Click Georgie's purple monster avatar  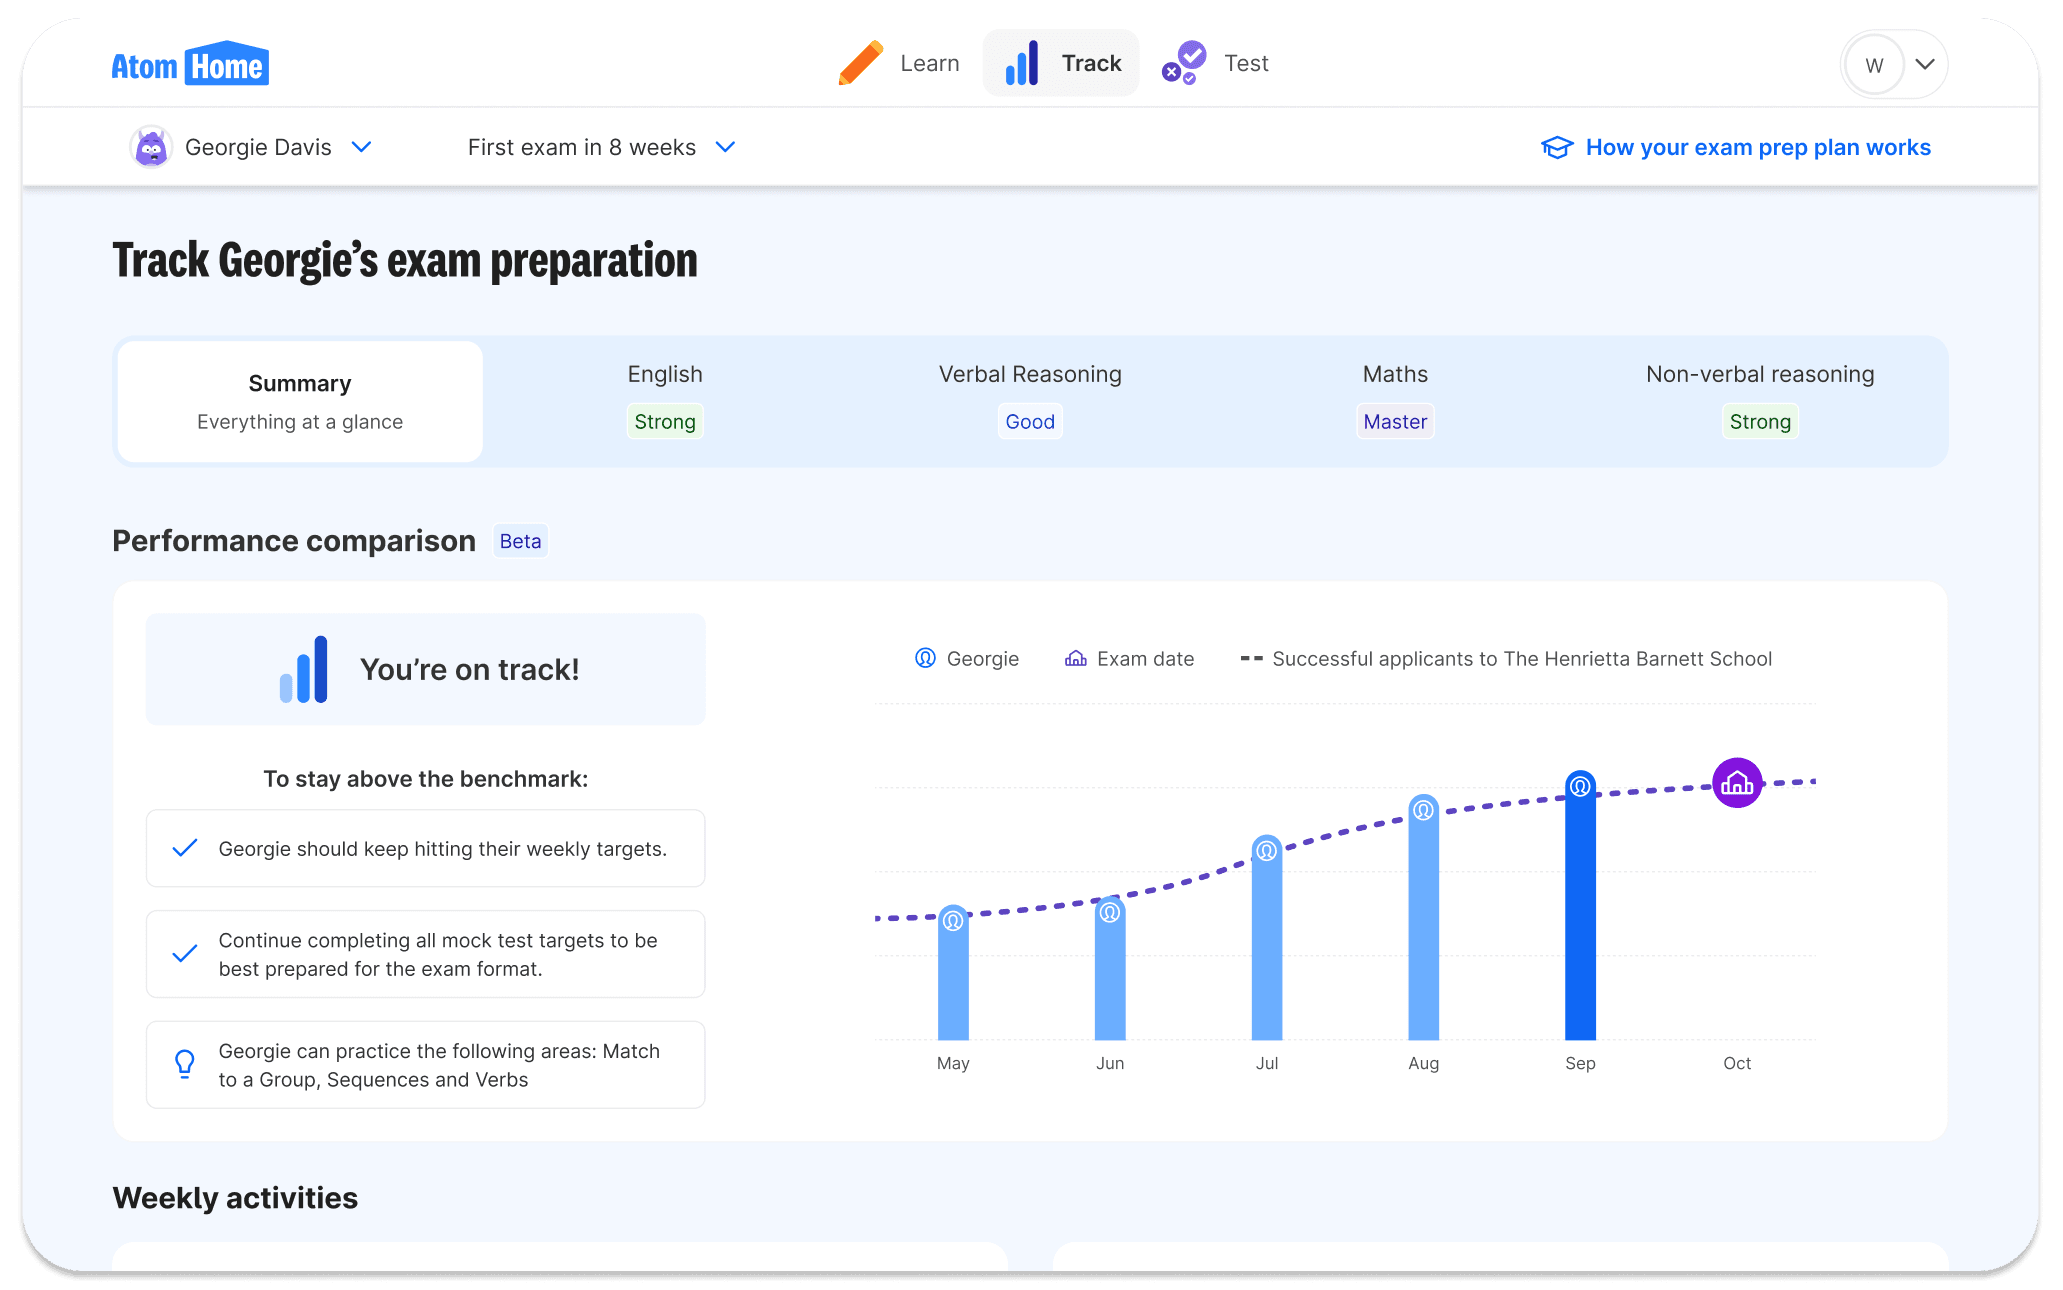(x=151, y=148)
